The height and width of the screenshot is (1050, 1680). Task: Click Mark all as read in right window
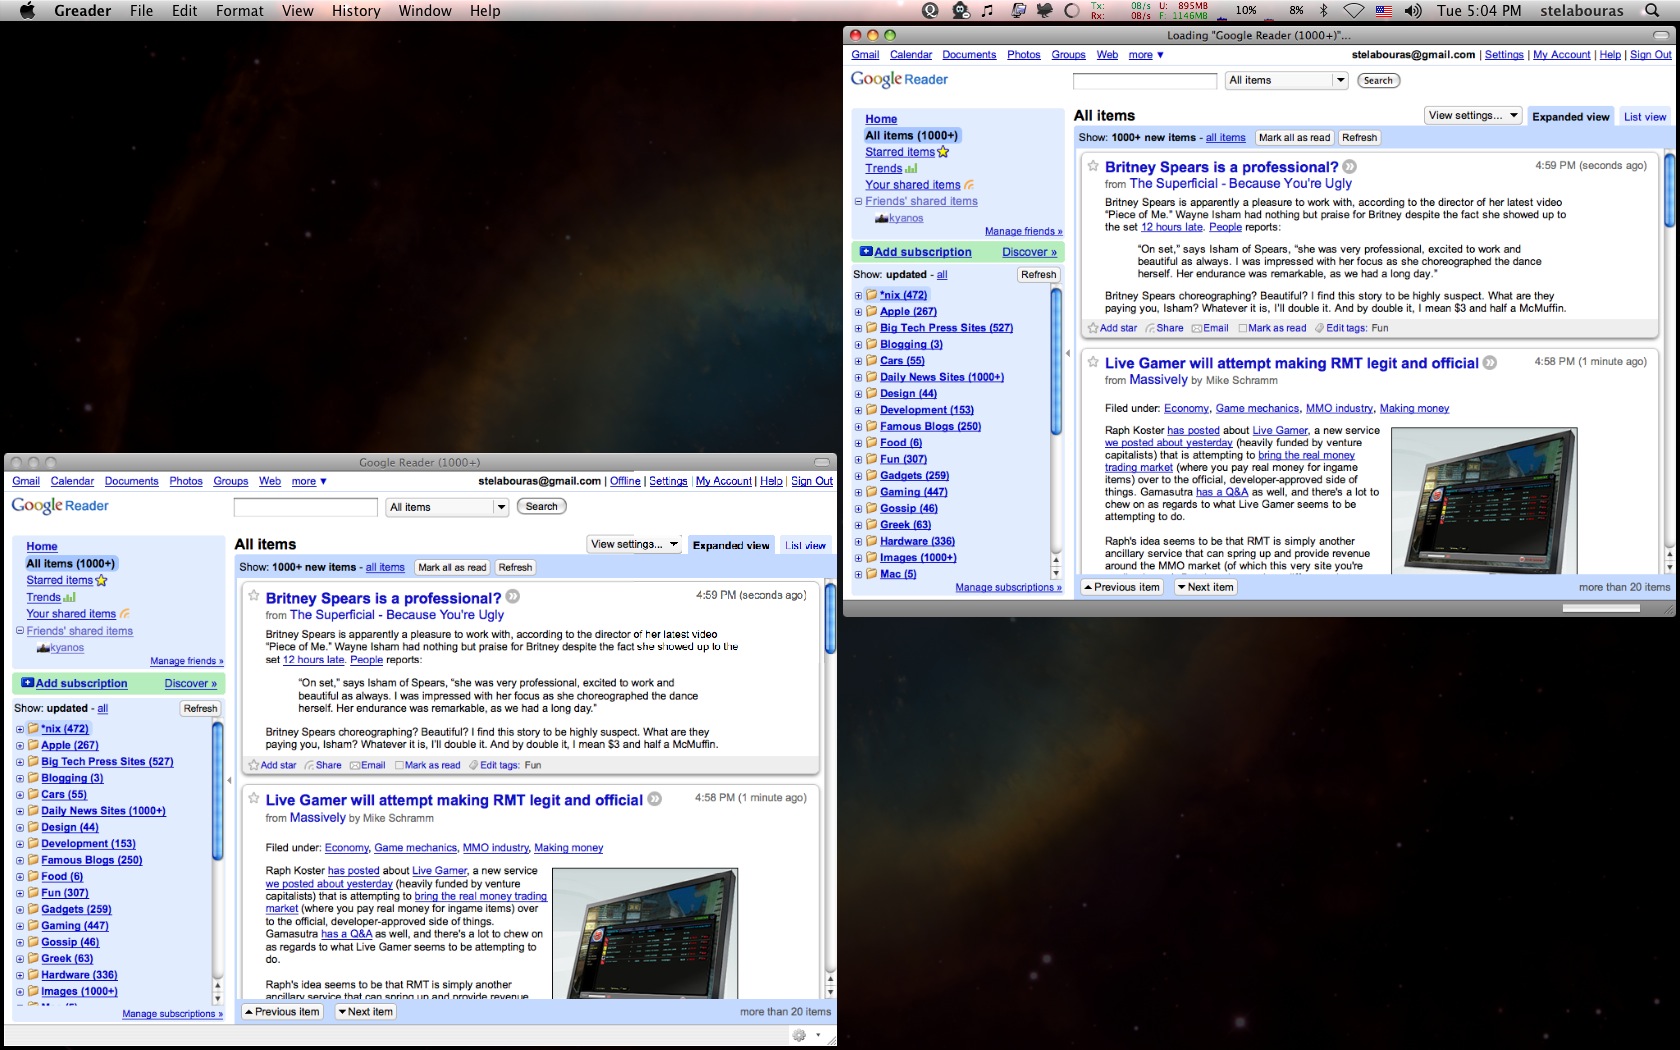click(1294, 138)
